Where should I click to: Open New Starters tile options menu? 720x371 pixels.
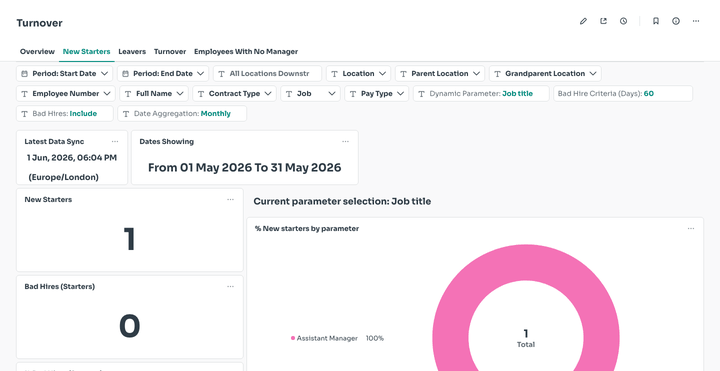[x=231, y=199]
